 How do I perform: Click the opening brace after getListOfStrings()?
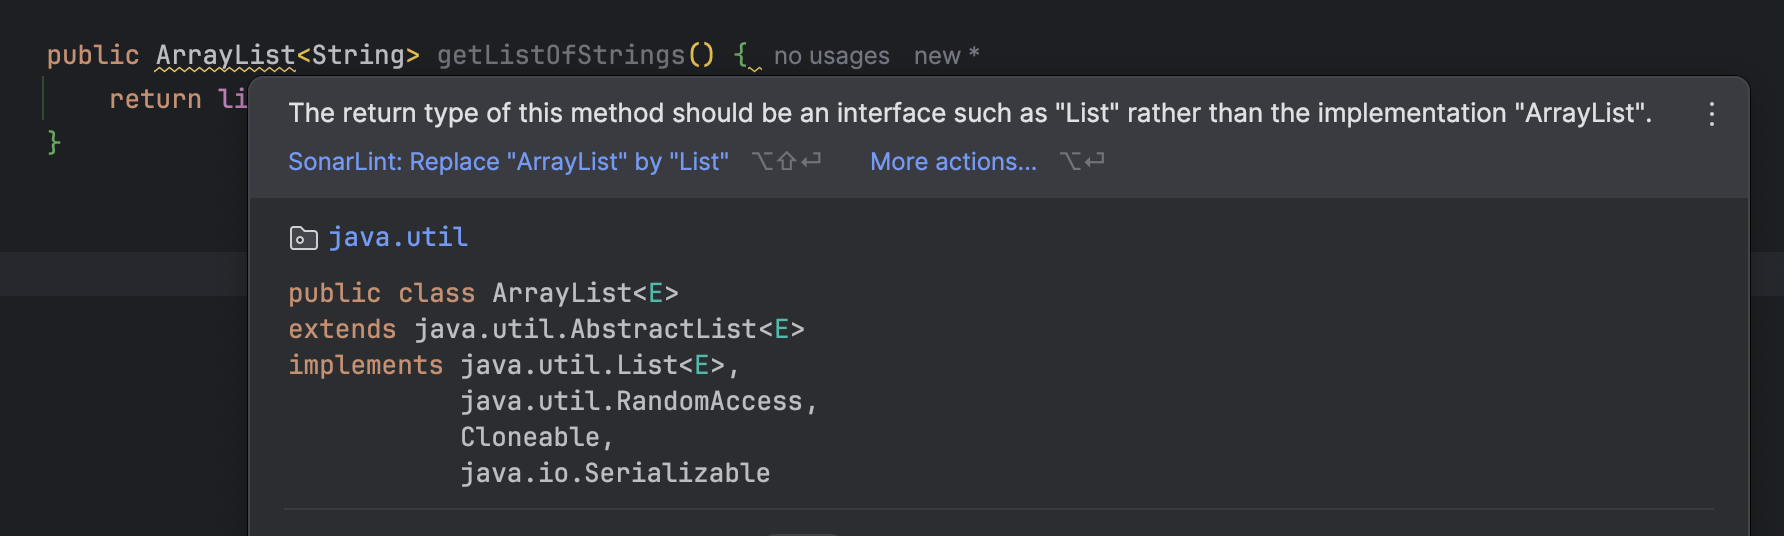(741, 56)
